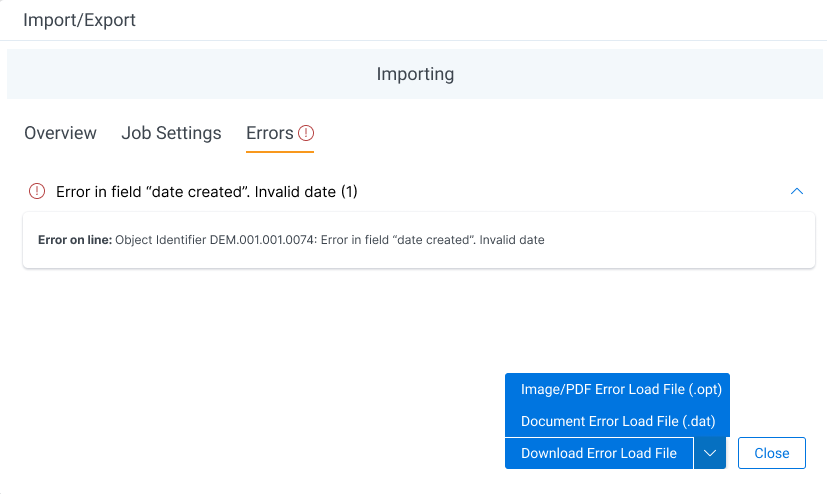Click the Import/Export dialog title
827x494 pixels.
pyautogui.click(x=79, y=20)
